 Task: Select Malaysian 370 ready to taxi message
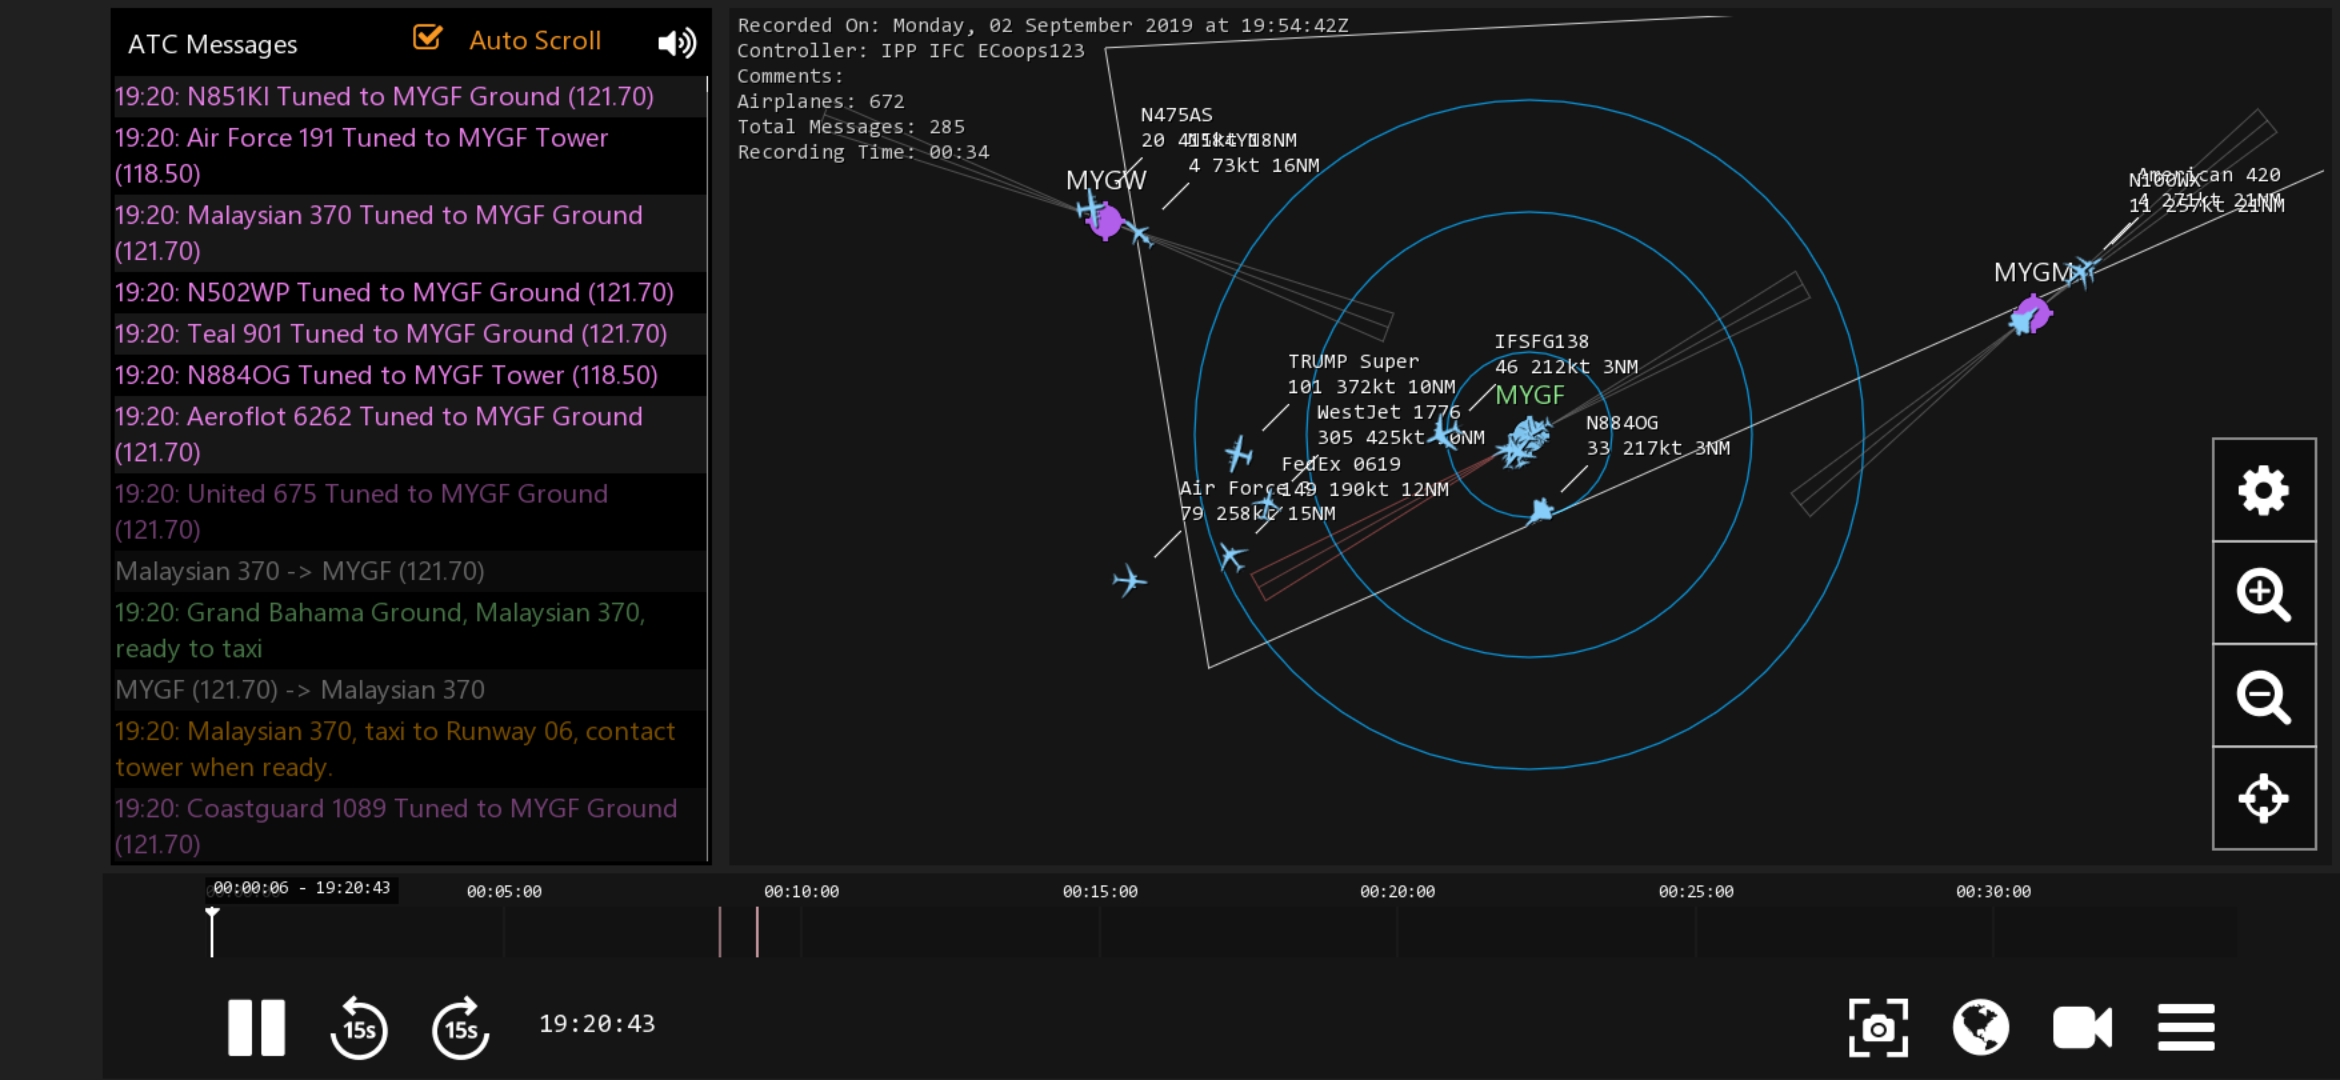[x=380, y=630]
